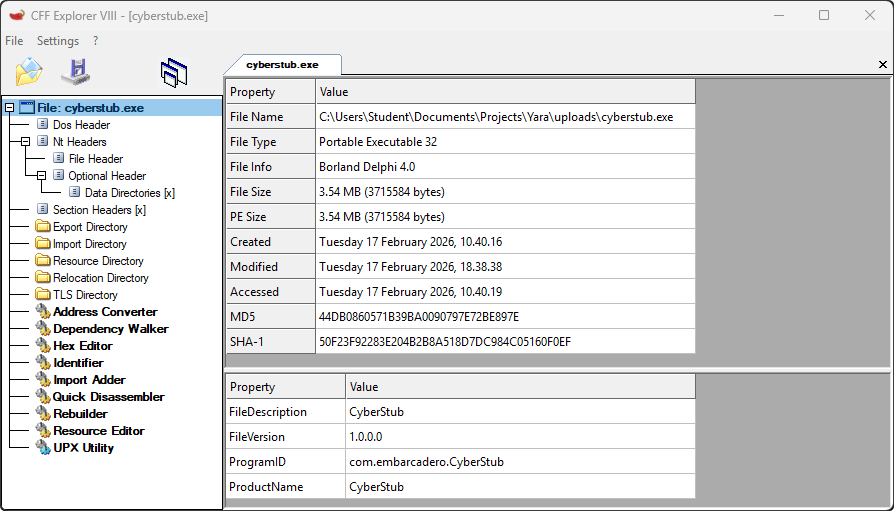Viewport: 894px width, 511px height.
Task: Open the Resource Editor tool
Action: point(98,431)
